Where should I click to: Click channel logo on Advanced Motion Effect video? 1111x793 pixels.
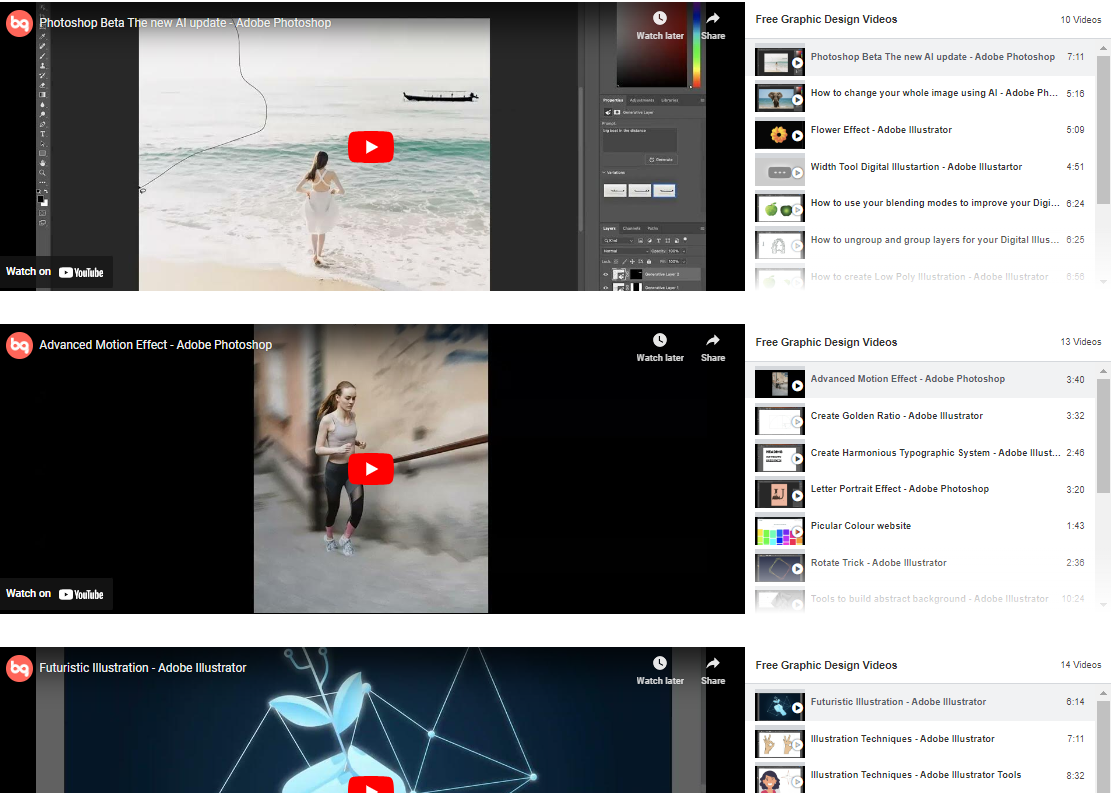(19, 345)
